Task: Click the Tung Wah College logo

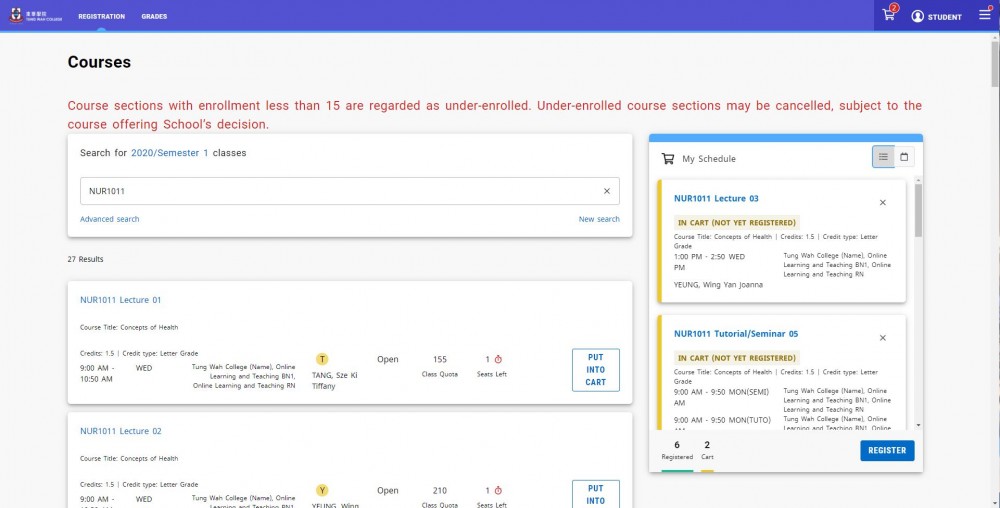Action: (36, 16)
